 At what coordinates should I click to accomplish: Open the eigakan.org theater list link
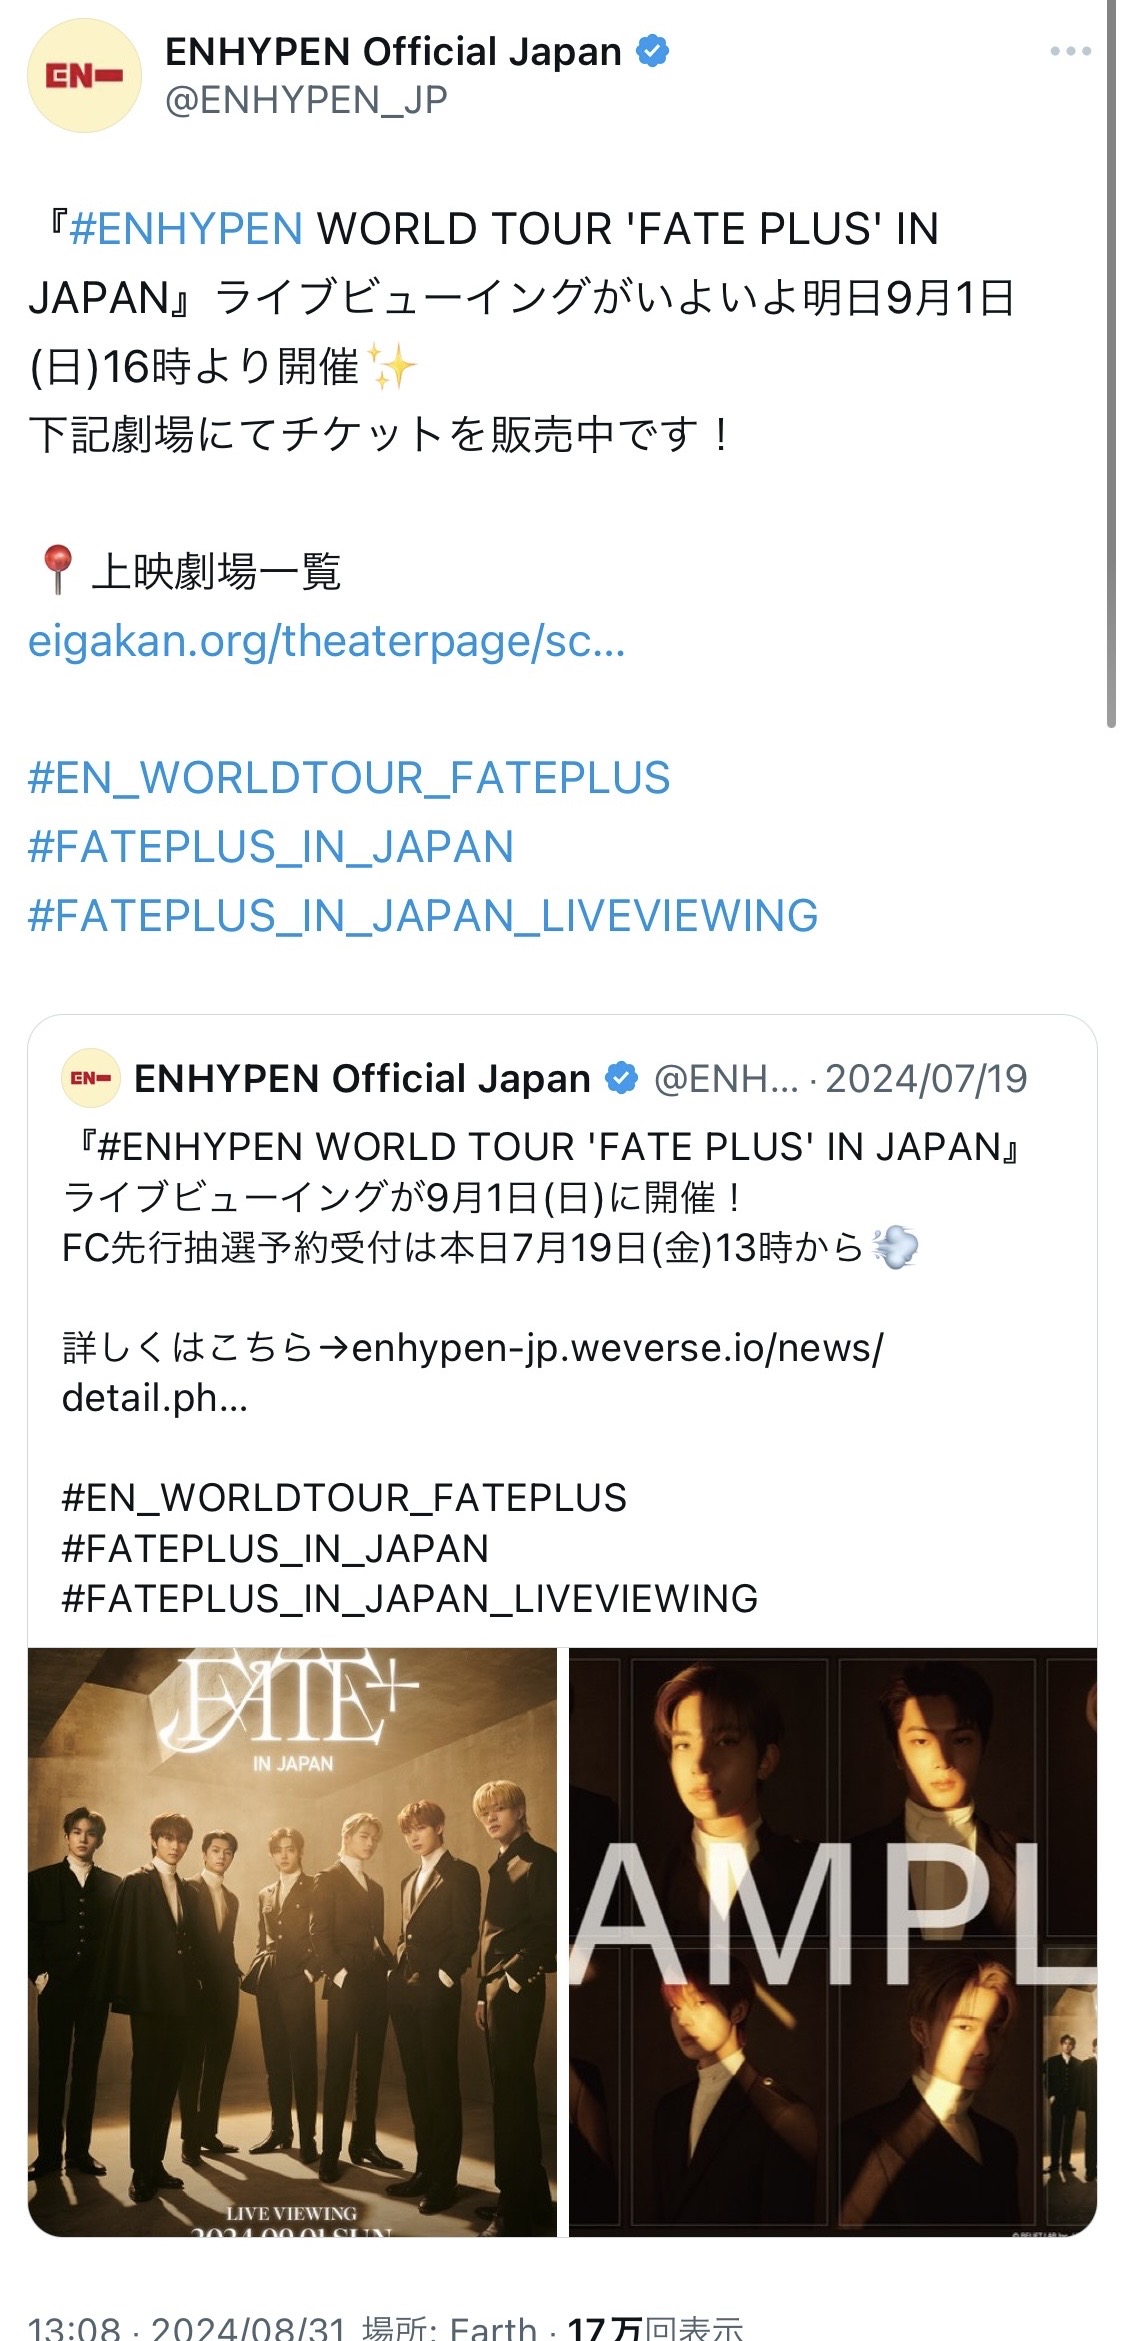(x=327, y=641)
